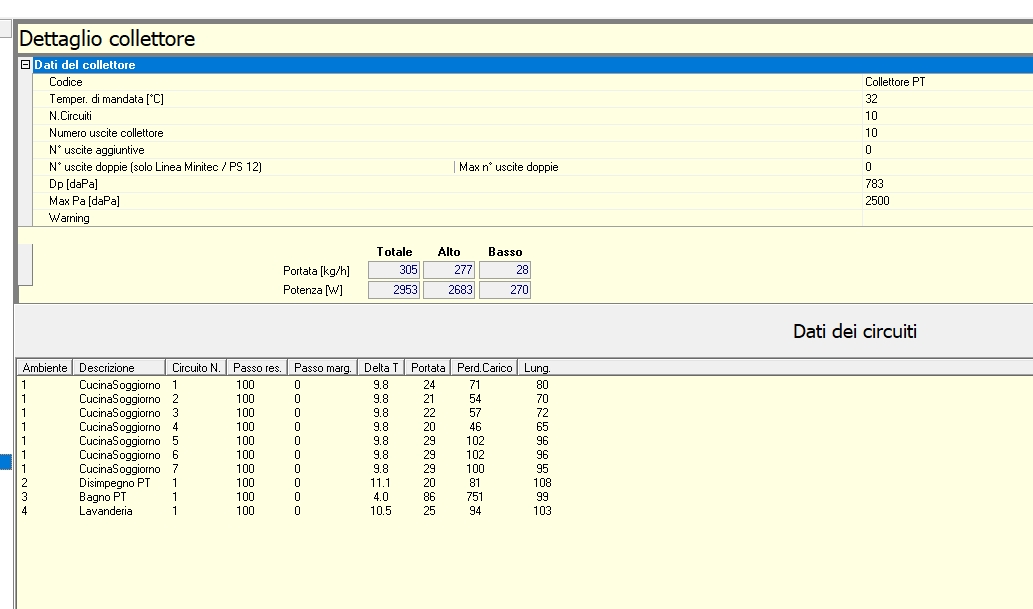The image size is (1033, 609).
Task: Click the Max n° uscite doppie label
Action: pos(508,167)
